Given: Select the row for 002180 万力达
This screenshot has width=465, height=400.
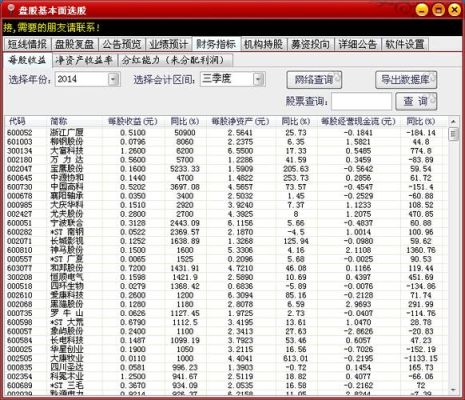Looking at the screenshot, I should pyautogui.click(x=226, y=160).
